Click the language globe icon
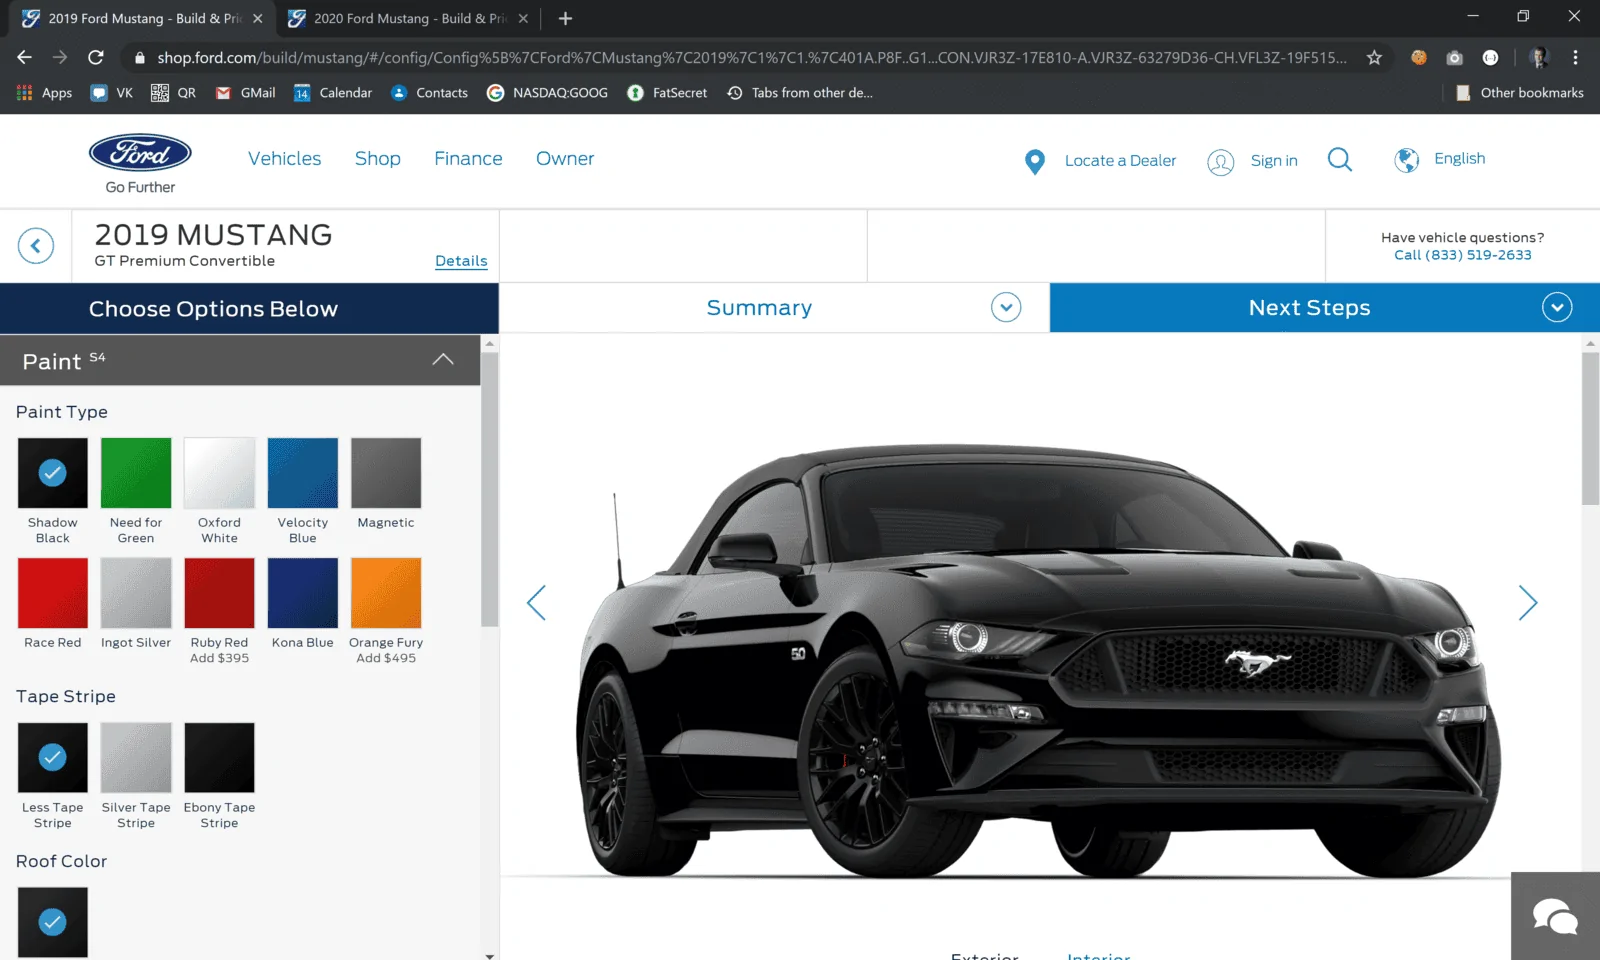This screenshot has height=960, width=1600. pyautogui.click(x=1407, y=160)
